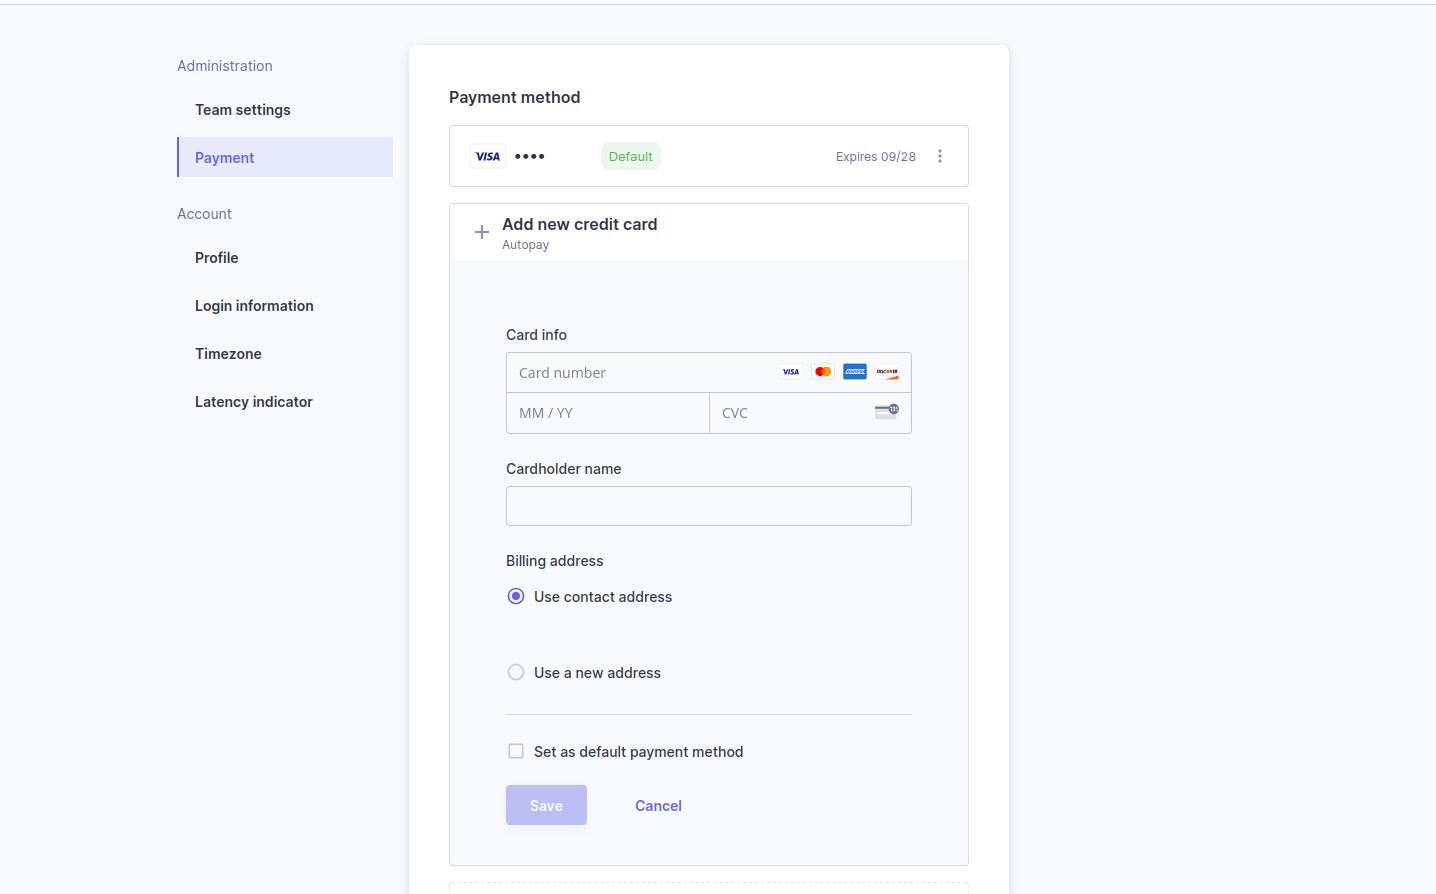
Task: Click the CVC card hint icon
Action: coord(887,411)
